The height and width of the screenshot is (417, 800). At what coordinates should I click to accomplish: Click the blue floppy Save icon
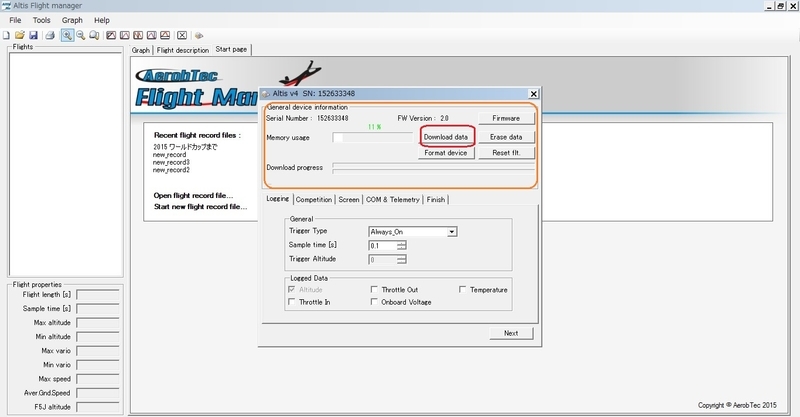coord(33,35)
